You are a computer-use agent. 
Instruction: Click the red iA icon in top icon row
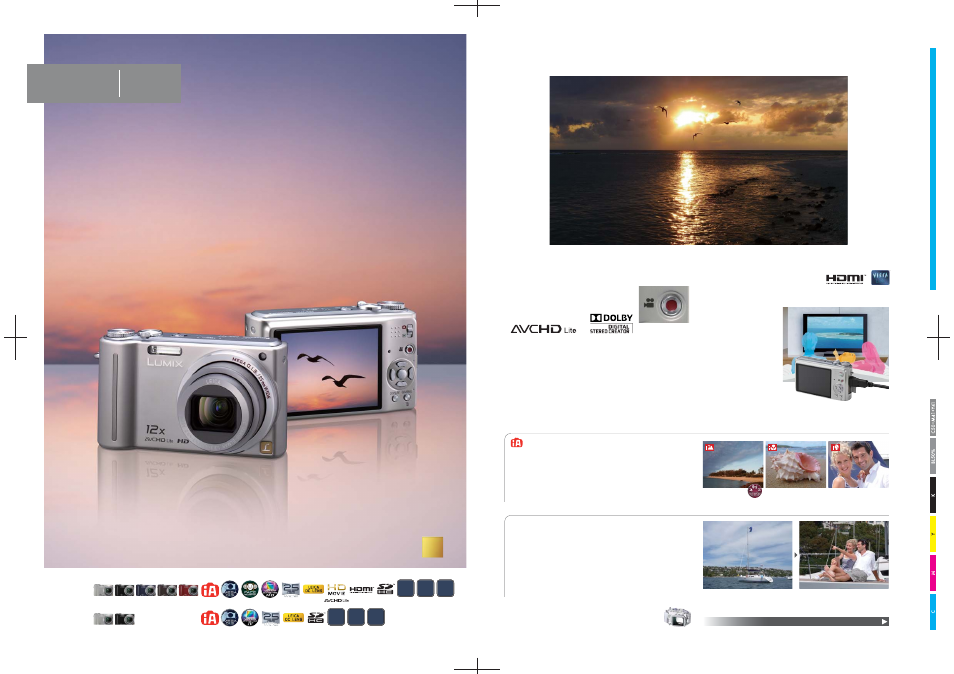coord(210,589)
